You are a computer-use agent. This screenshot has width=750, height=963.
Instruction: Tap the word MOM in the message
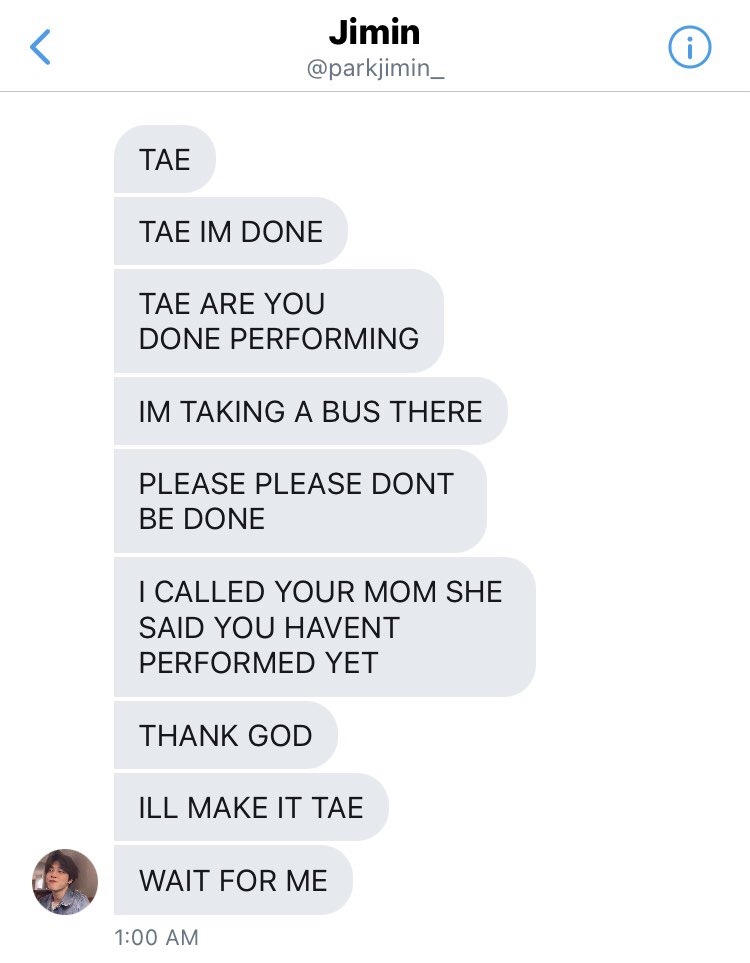coord(400,591)
